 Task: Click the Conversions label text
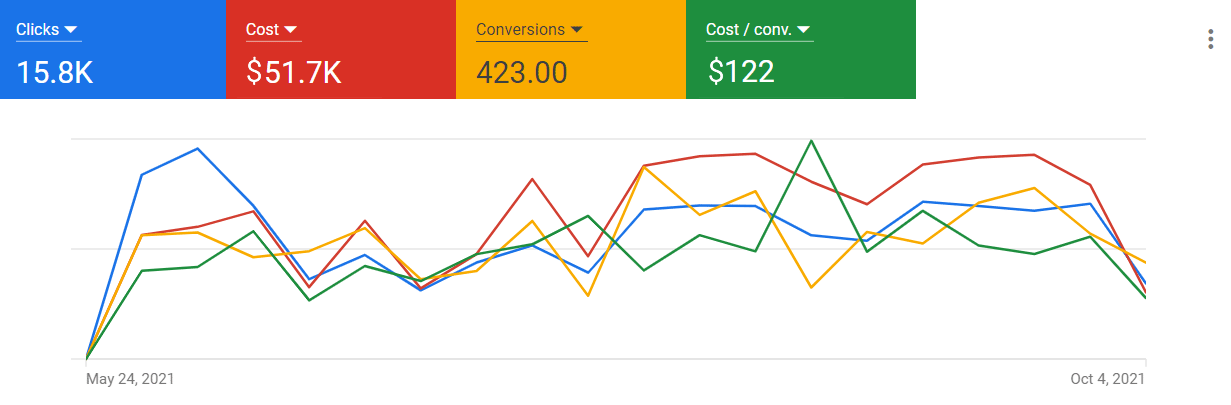pos(520,29)
